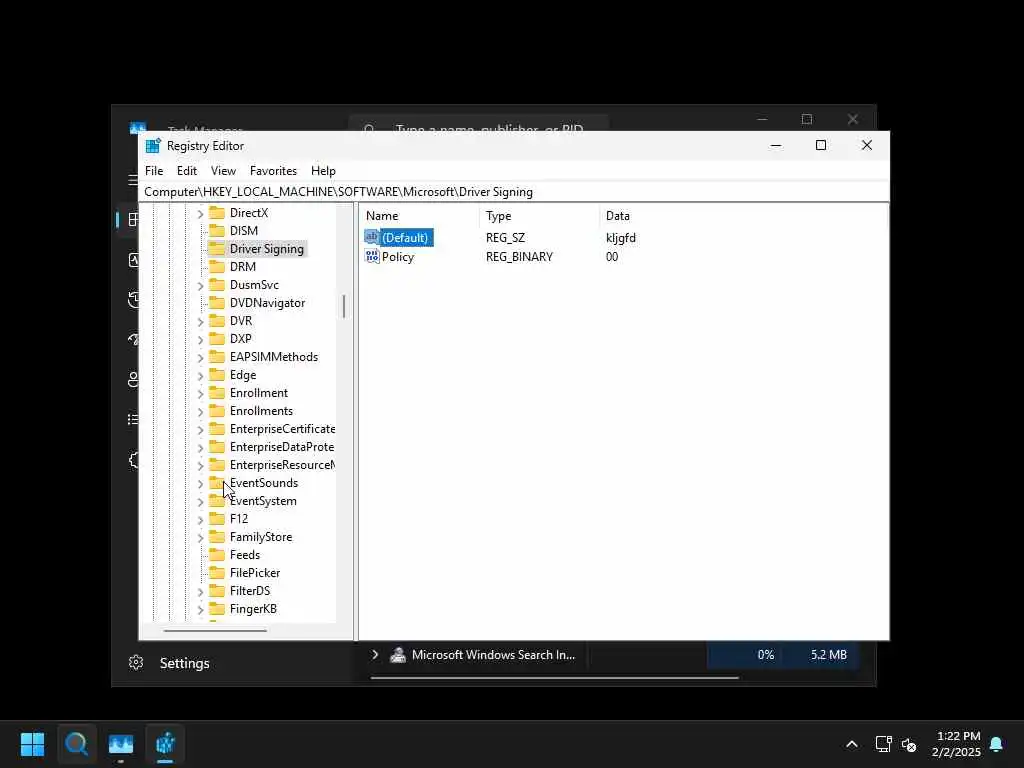Select the Policy value name
Screen dimensions: 1024x768
tap(398, 257)
